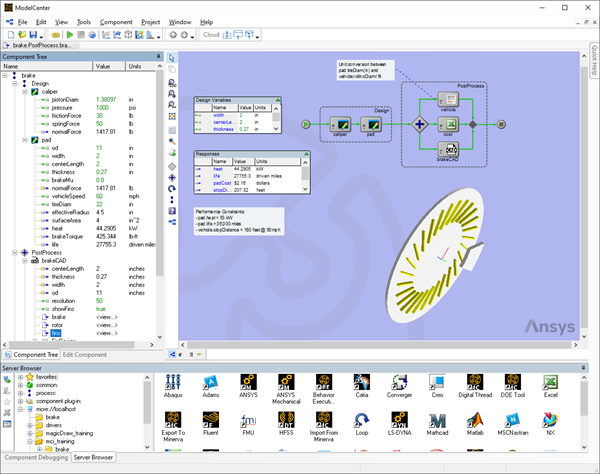600x474 pixels.
Task: Open the Component menu
Action: coord(116,21)
